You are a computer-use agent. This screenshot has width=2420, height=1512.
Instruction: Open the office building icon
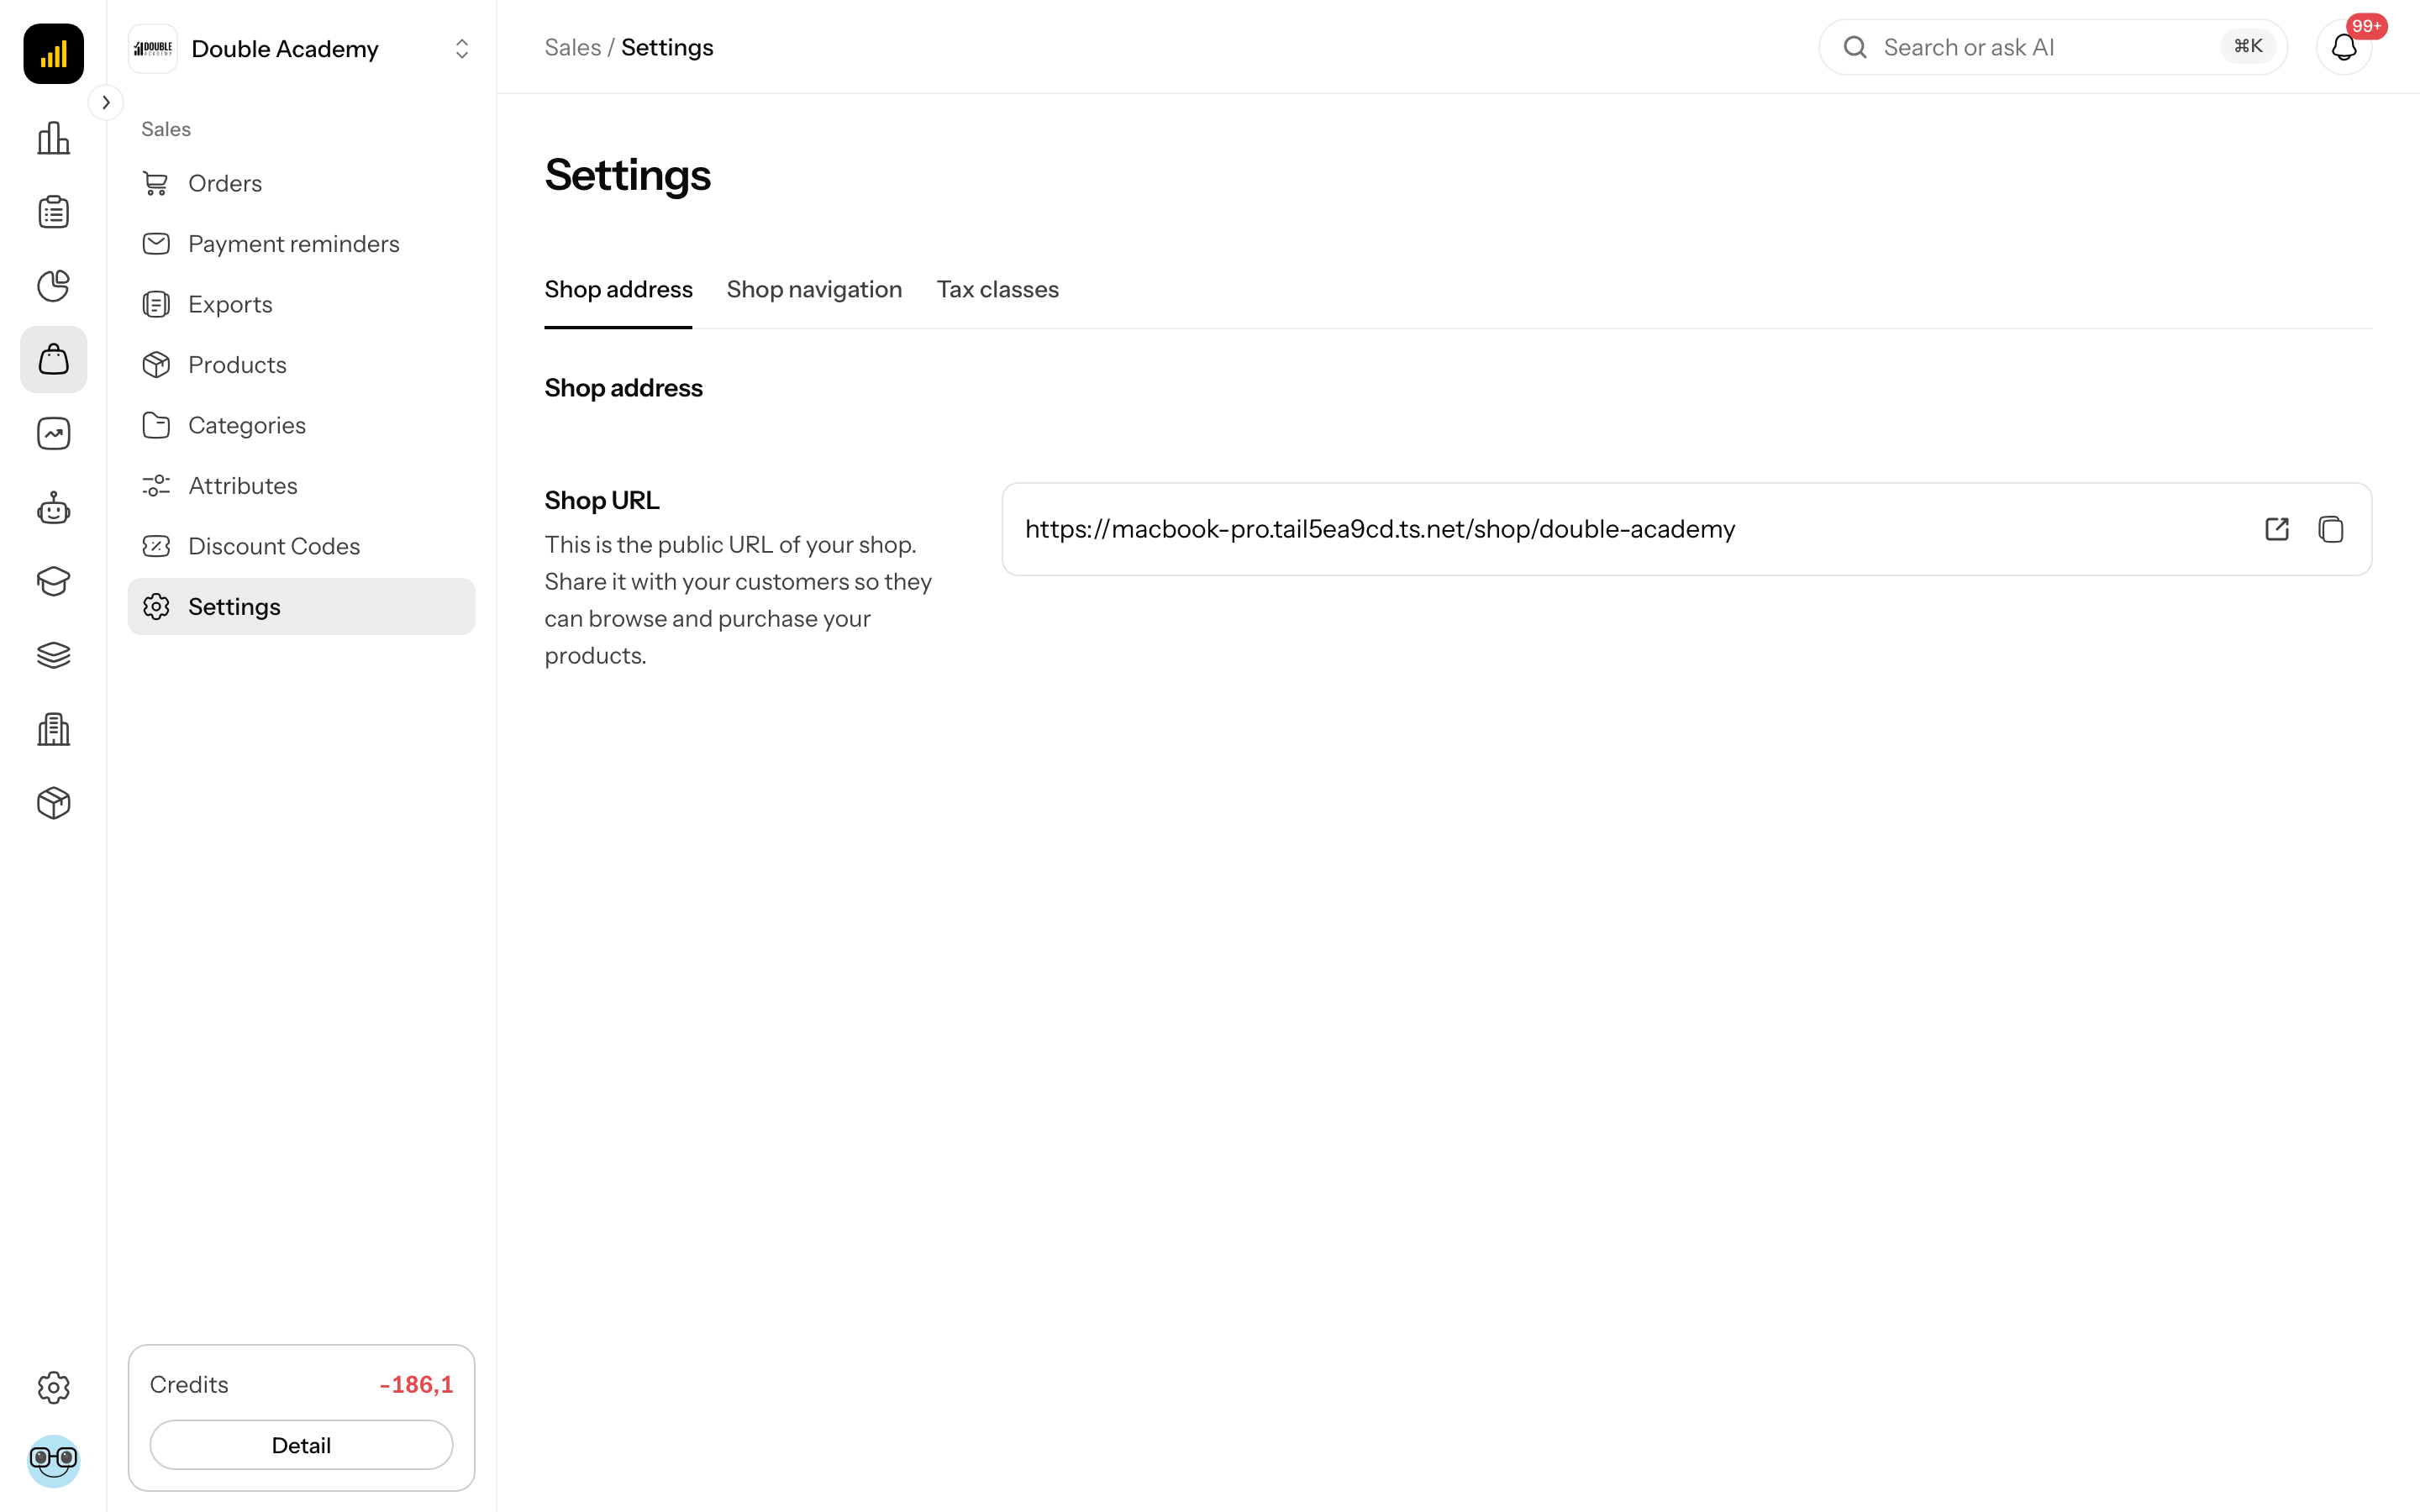click(53, 730)
